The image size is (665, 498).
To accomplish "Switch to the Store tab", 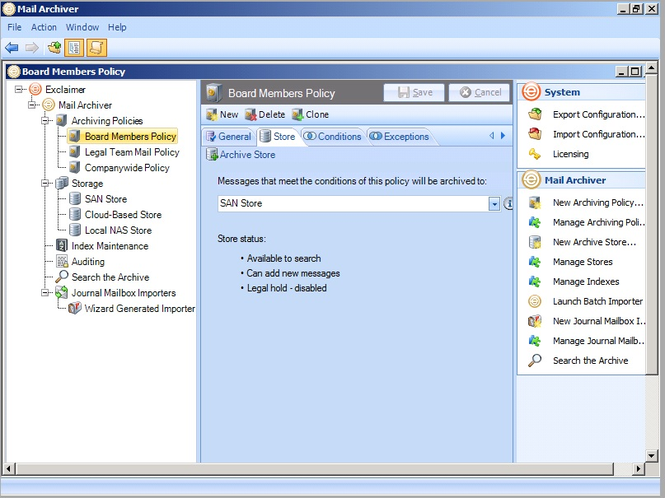I will point(278,137).
